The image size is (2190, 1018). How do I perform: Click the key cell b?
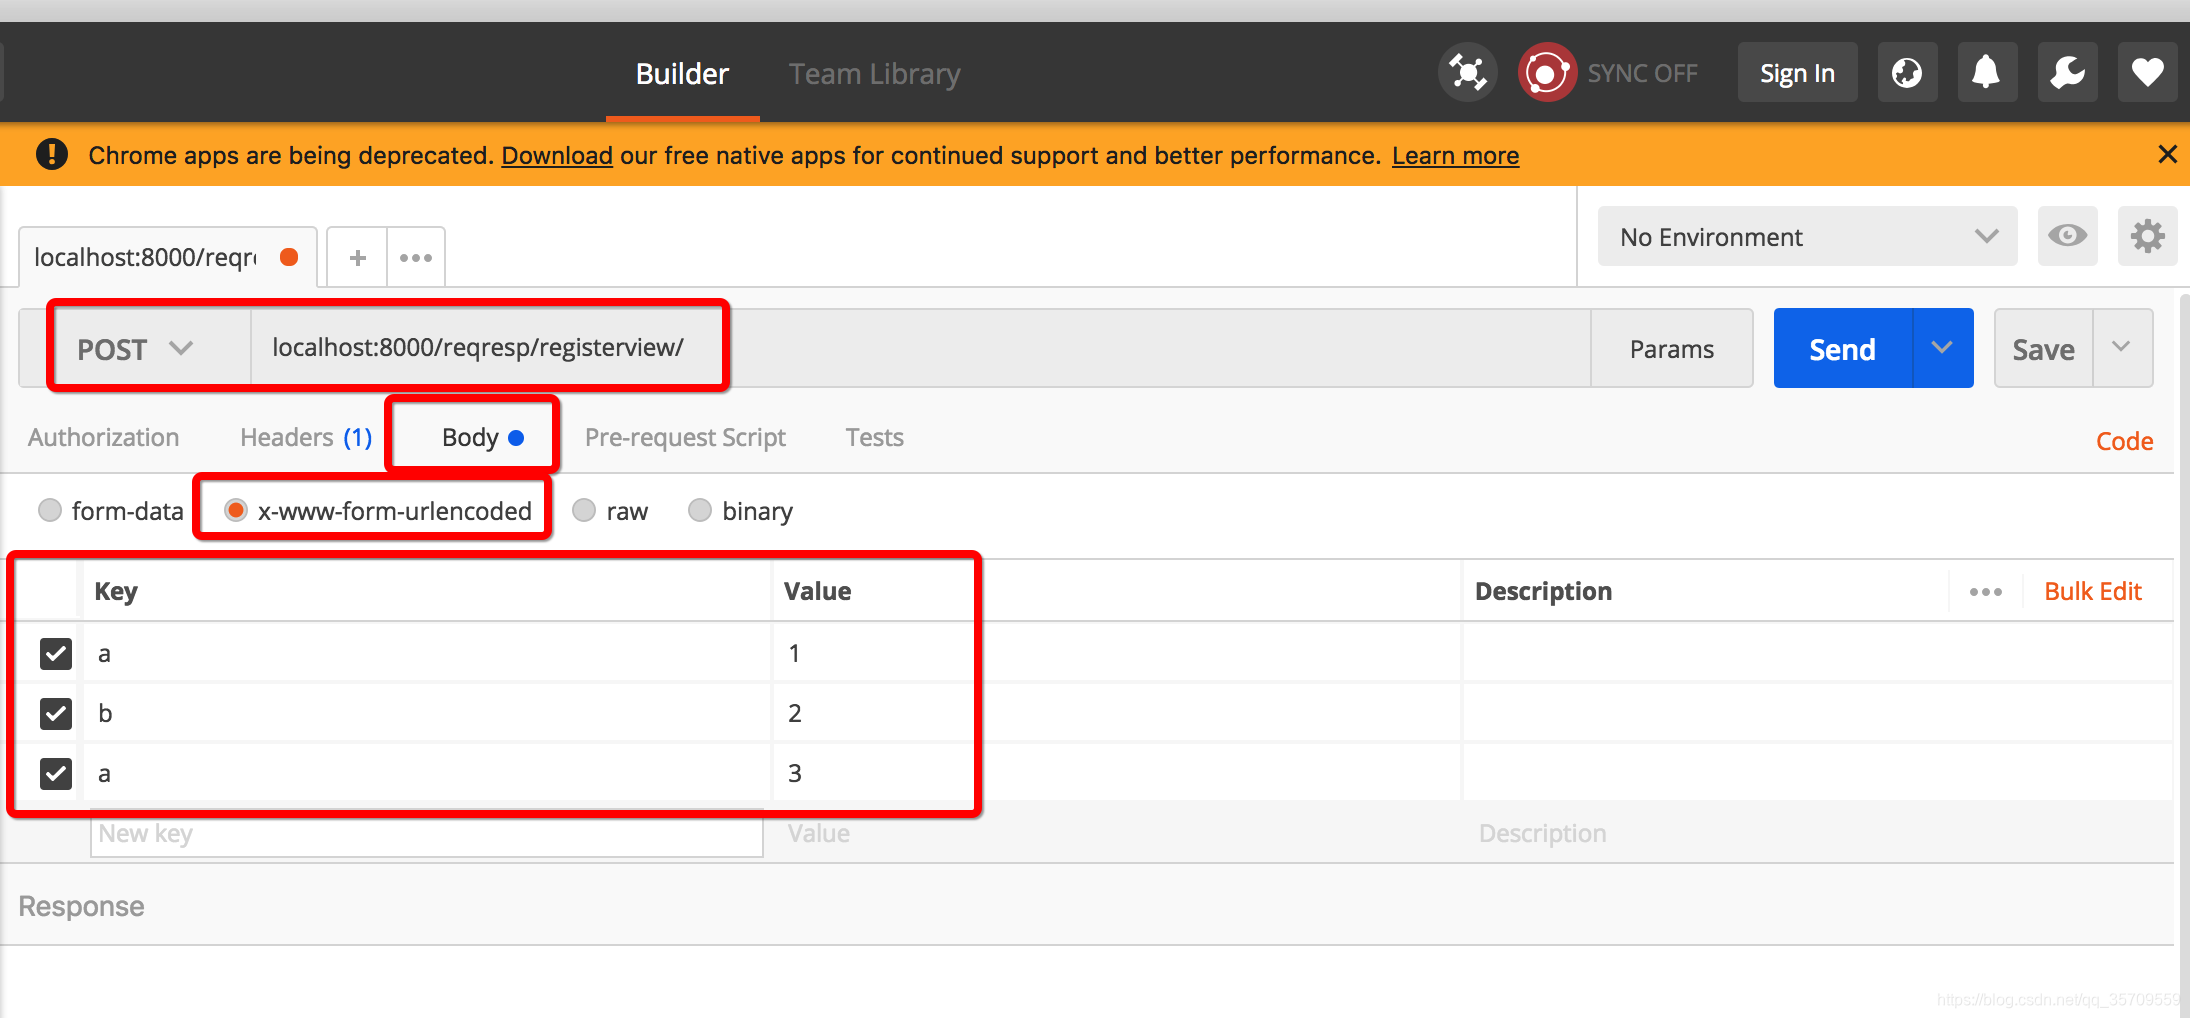[x=427, y=714]
